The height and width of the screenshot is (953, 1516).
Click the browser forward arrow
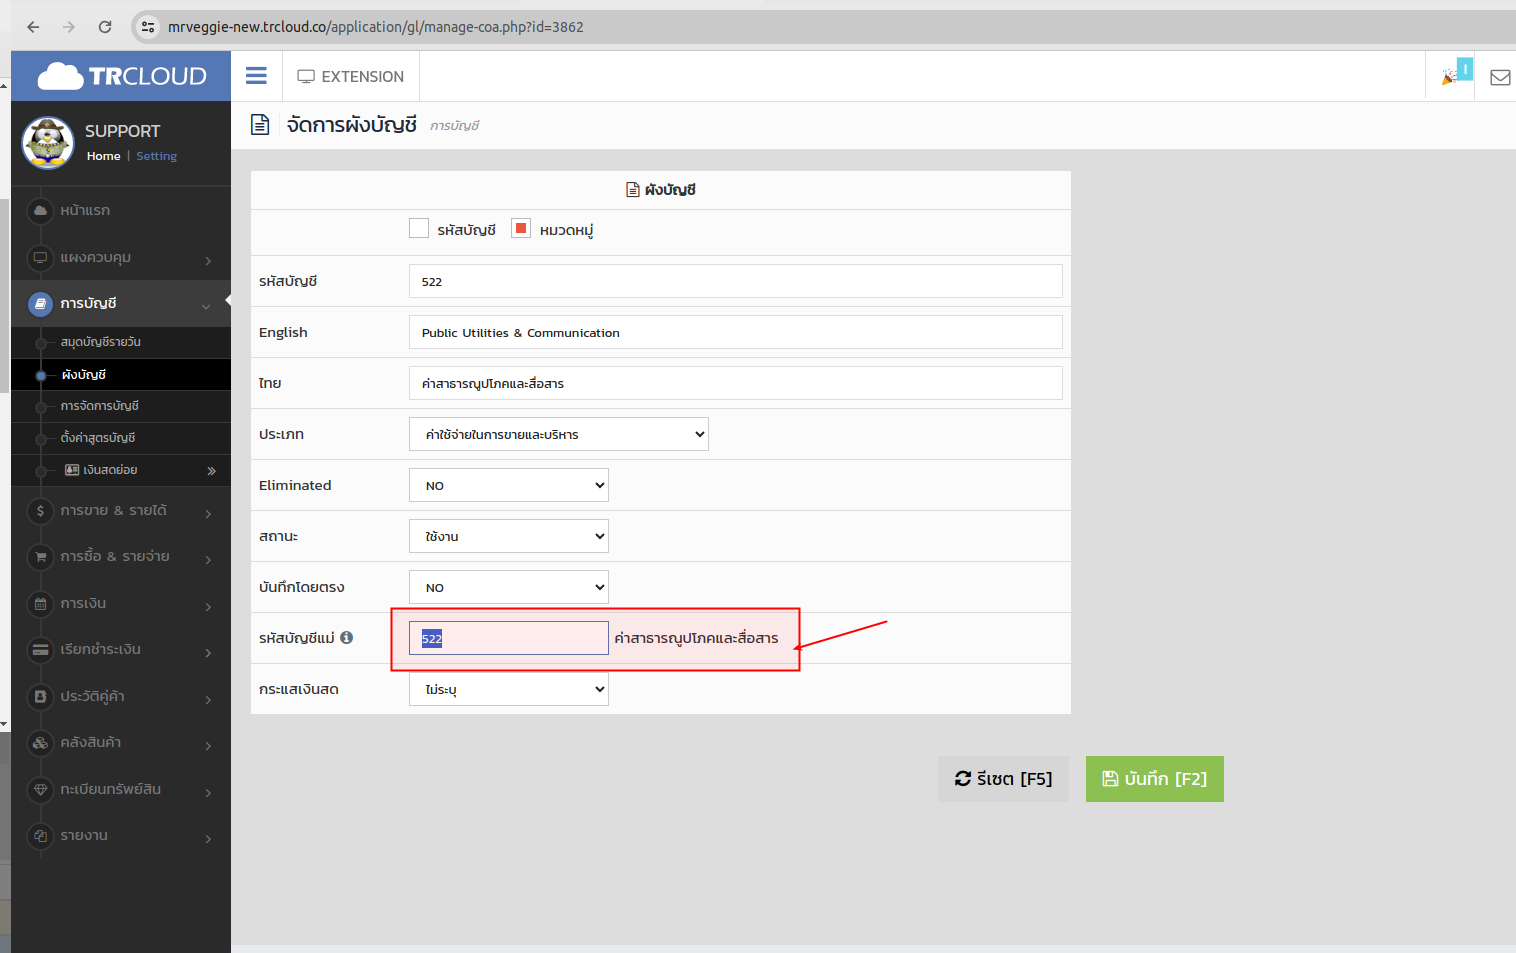69,27
